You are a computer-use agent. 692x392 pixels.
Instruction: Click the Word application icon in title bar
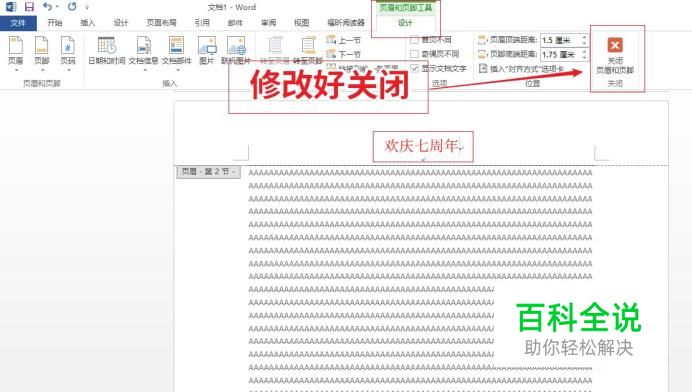[x=11, y=7]
